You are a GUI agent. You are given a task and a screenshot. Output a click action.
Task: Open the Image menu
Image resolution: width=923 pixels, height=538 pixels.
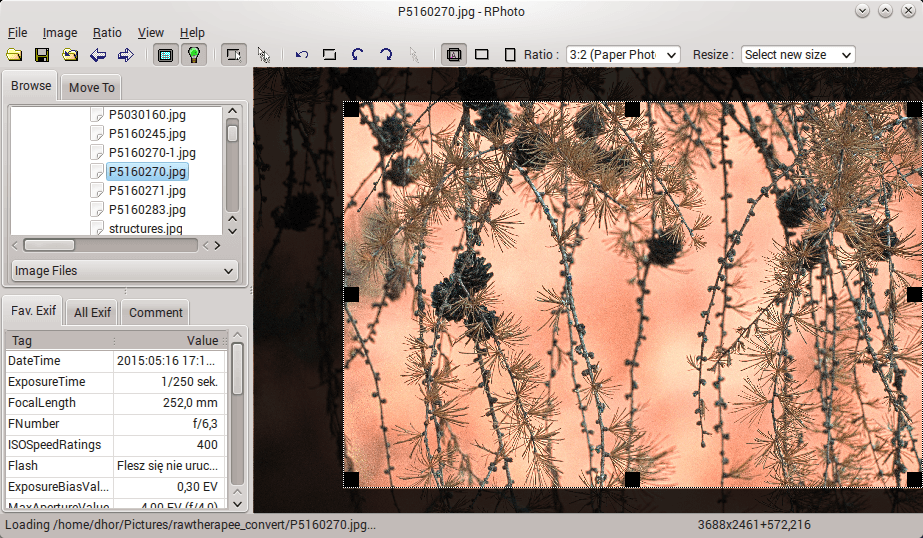tap(59, 33)
